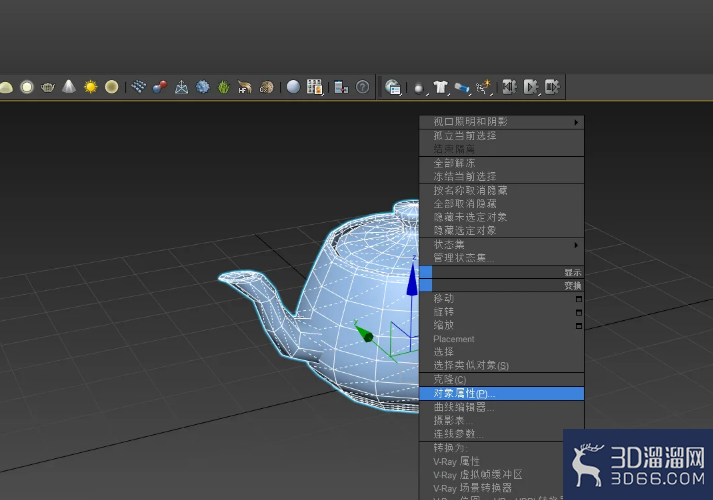Click the step simulation gear frame-advance icon
713x500 pixels.
(x=552, y=87)
